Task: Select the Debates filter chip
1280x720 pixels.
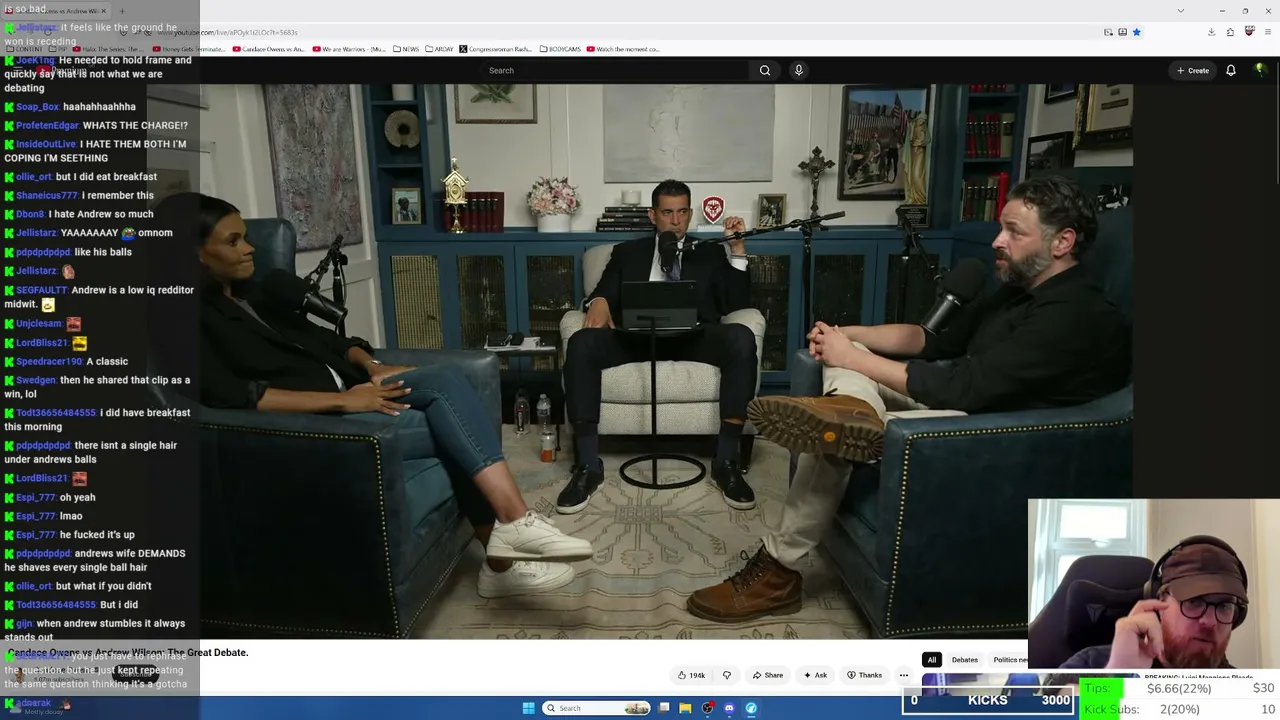Action: coord(965,660)
